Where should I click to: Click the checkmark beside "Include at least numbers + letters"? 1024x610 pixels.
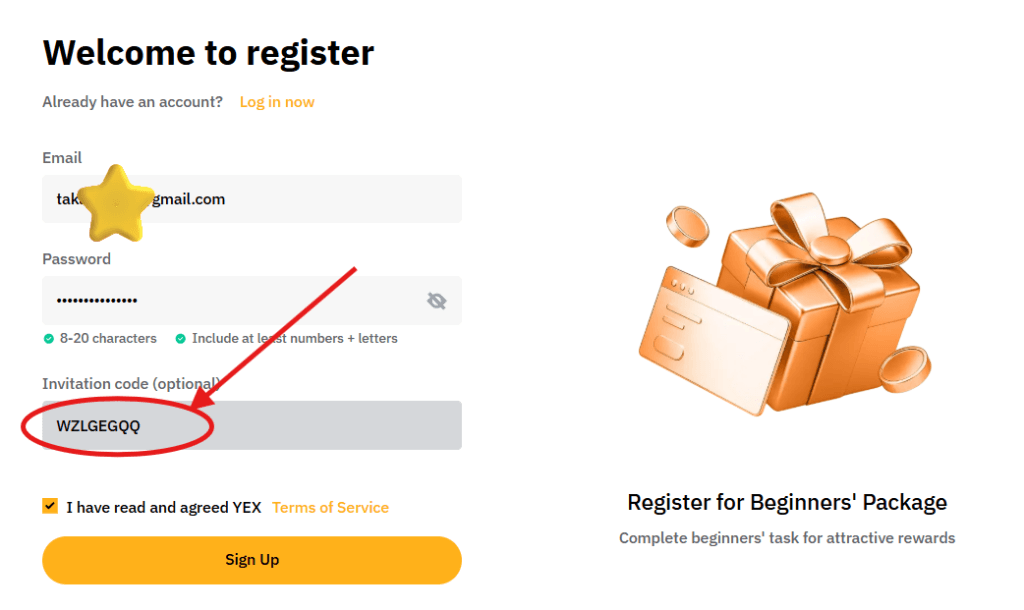click(x=181, y=338)
